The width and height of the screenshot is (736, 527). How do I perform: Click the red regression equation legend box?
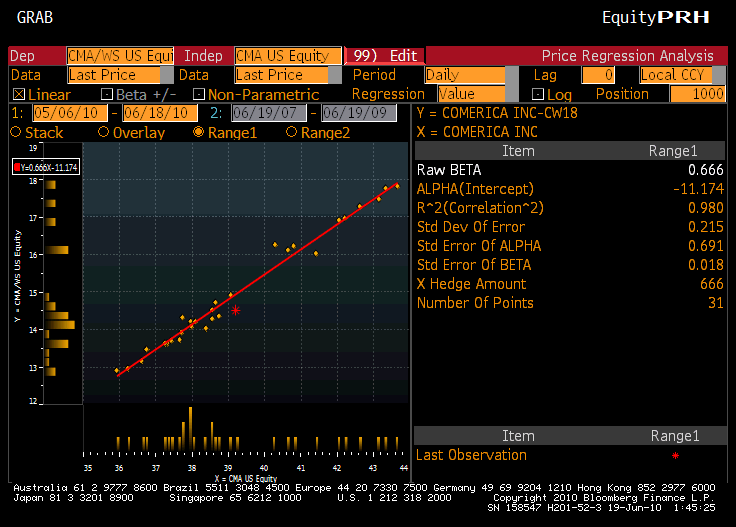tap(46, 167)
